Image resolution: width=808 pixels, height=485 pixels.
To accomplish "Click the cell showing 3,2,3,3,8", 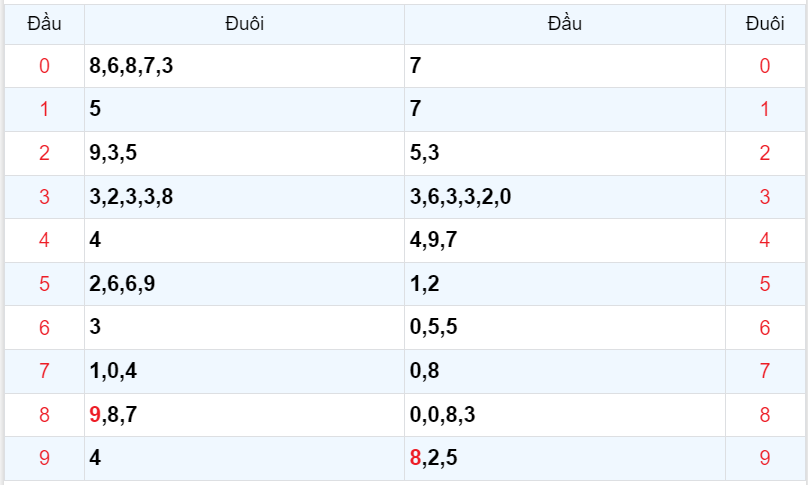I will [131, 197].
